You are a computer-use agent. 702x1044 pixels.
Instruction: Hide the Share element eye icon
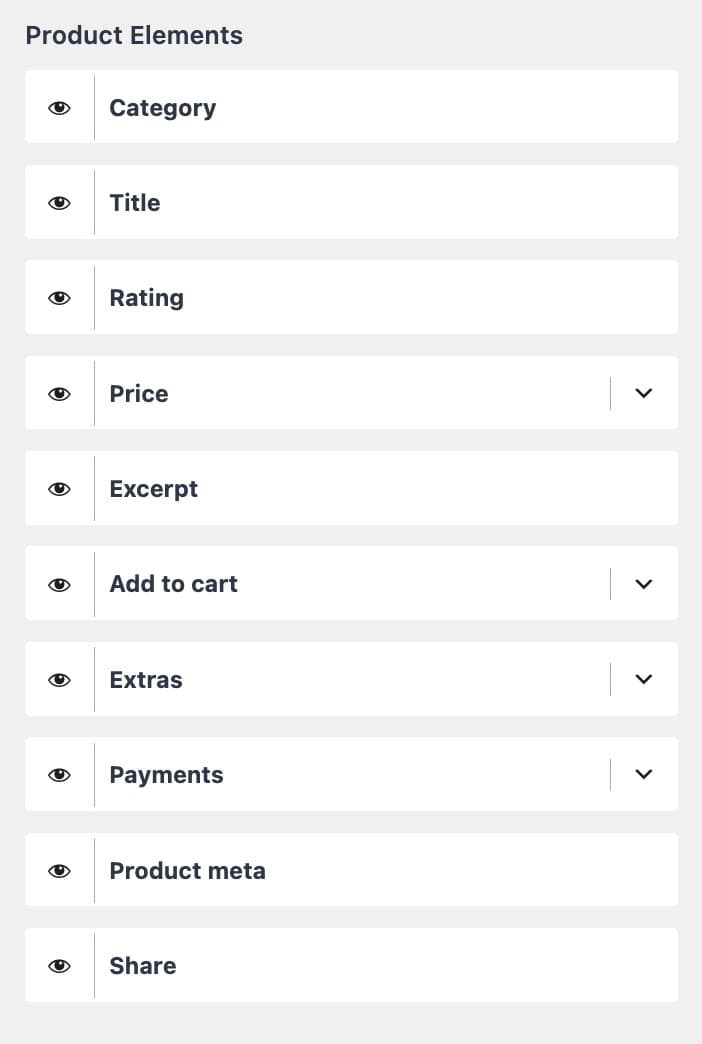[x=60, y=965]
